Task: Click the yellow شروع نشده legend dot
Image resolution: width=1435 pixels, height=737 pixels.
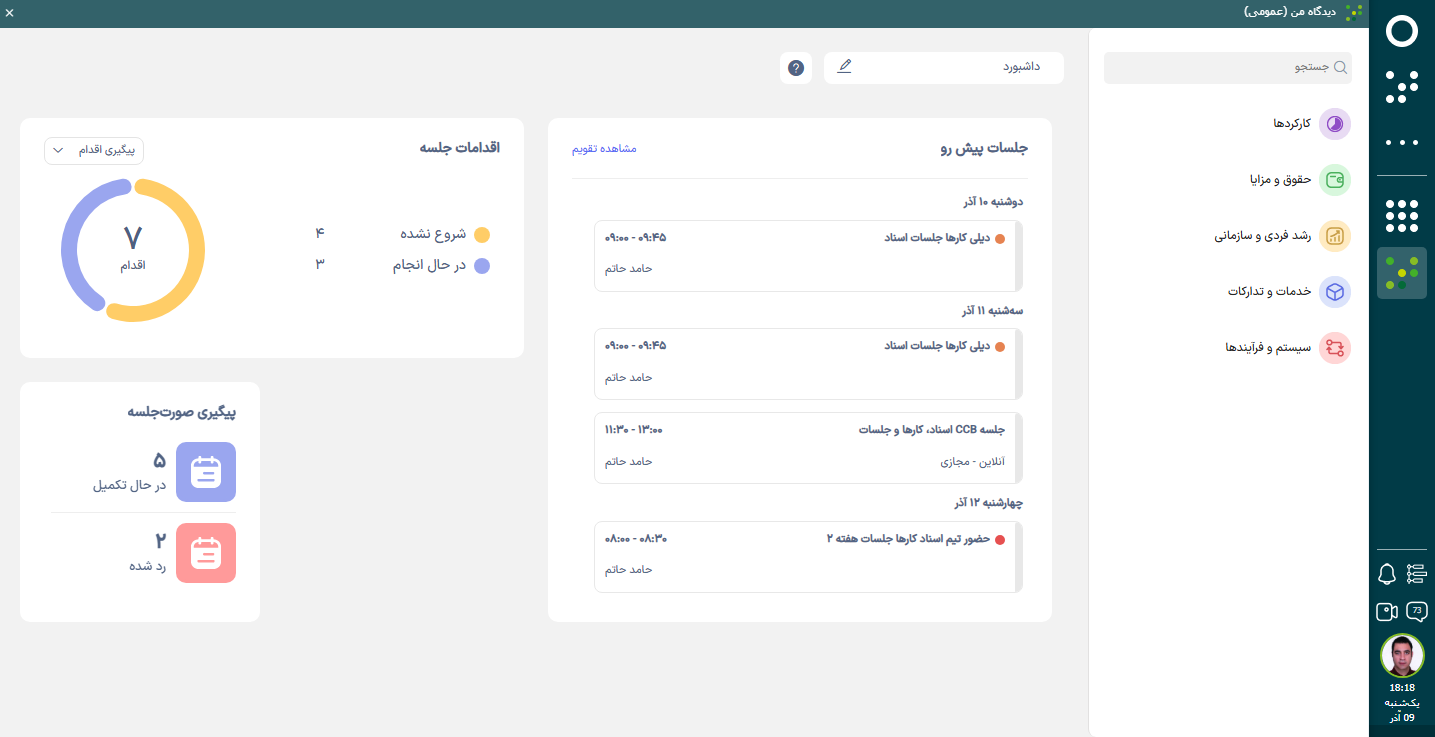Action: coord(482,235)
